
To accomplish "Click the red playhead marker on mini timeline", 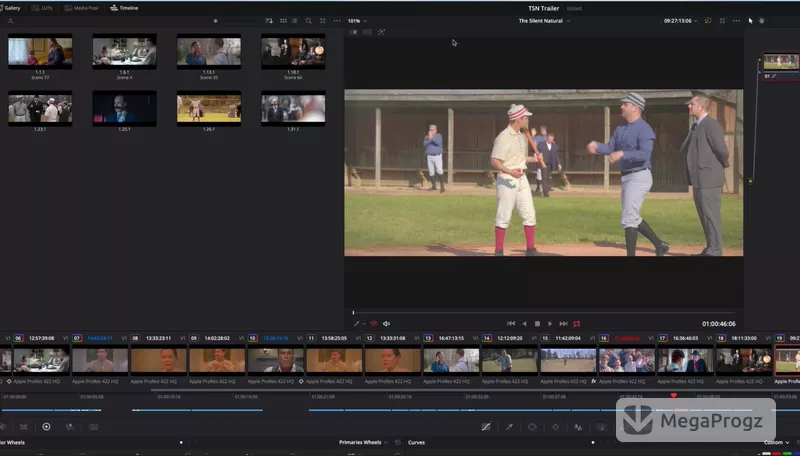I will click(673, 395).
